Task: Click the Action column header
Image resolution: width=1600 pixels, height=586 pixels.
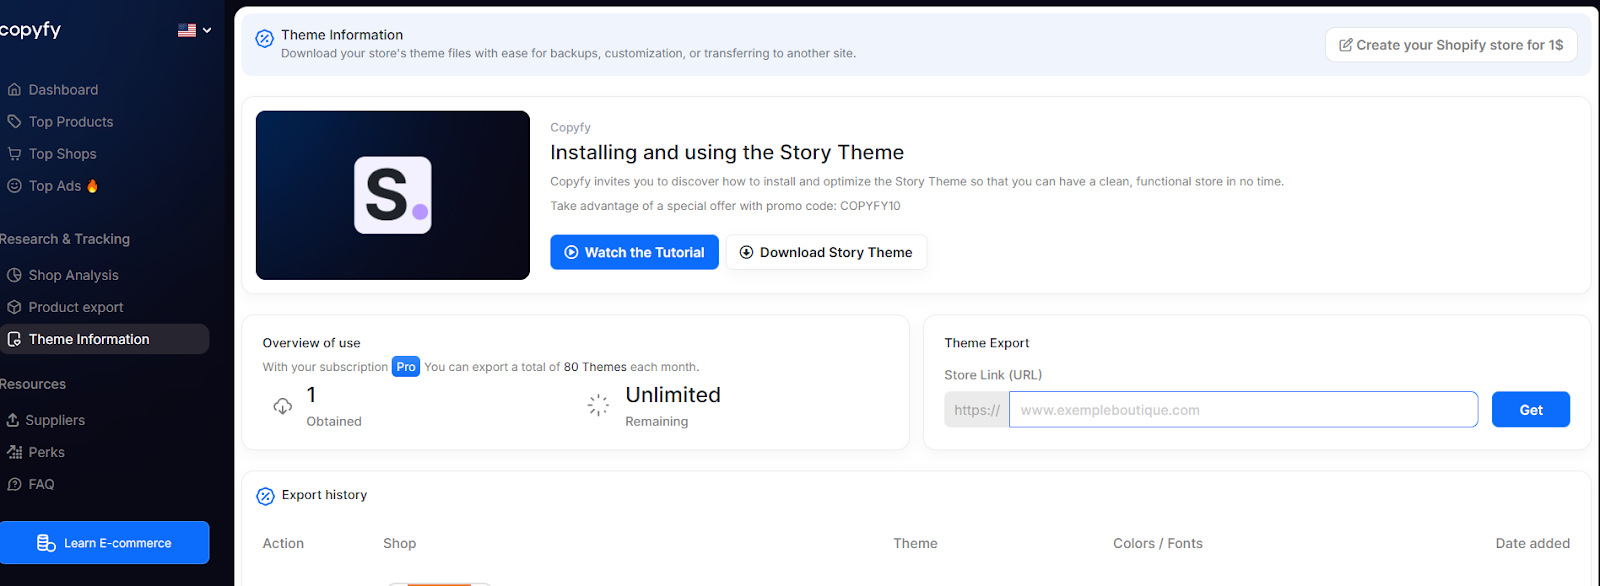Action: 283,543
